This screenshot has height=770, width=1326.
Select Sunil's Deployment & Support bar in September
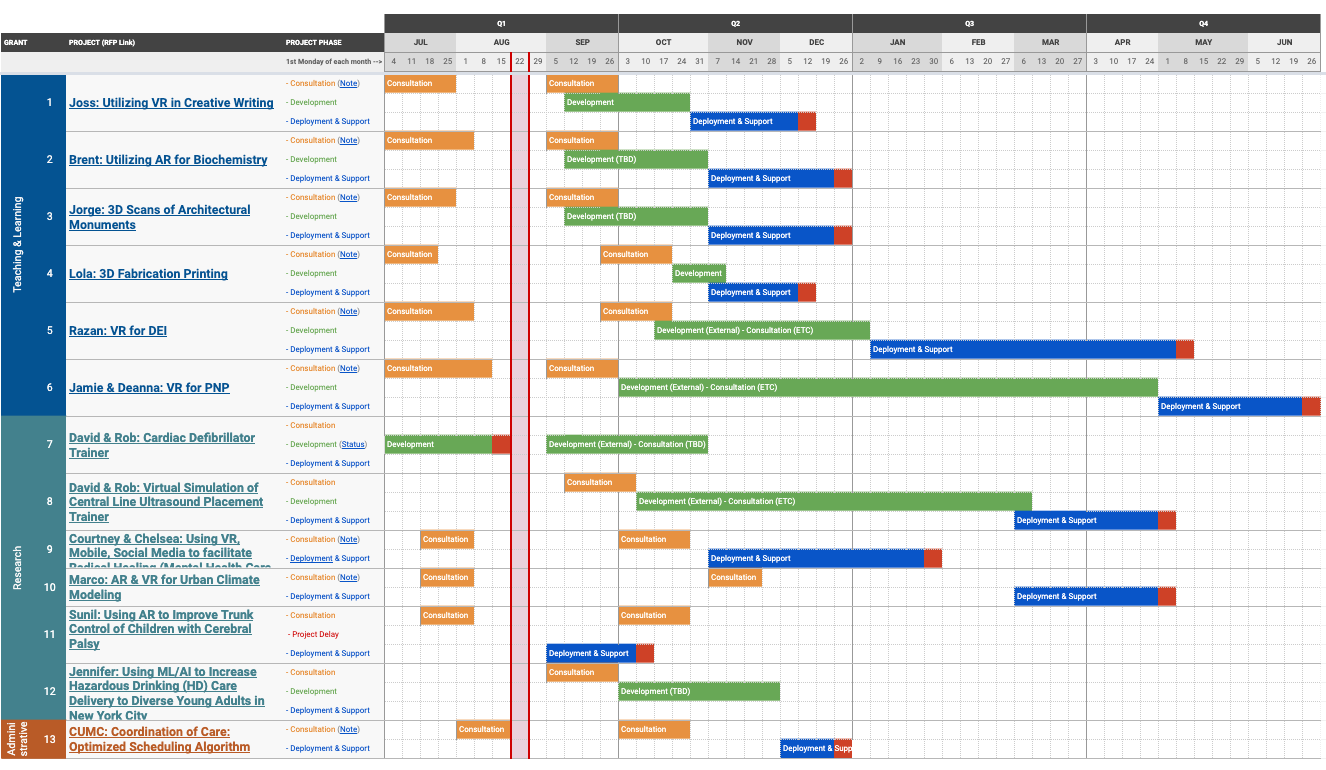coord(590,653)
